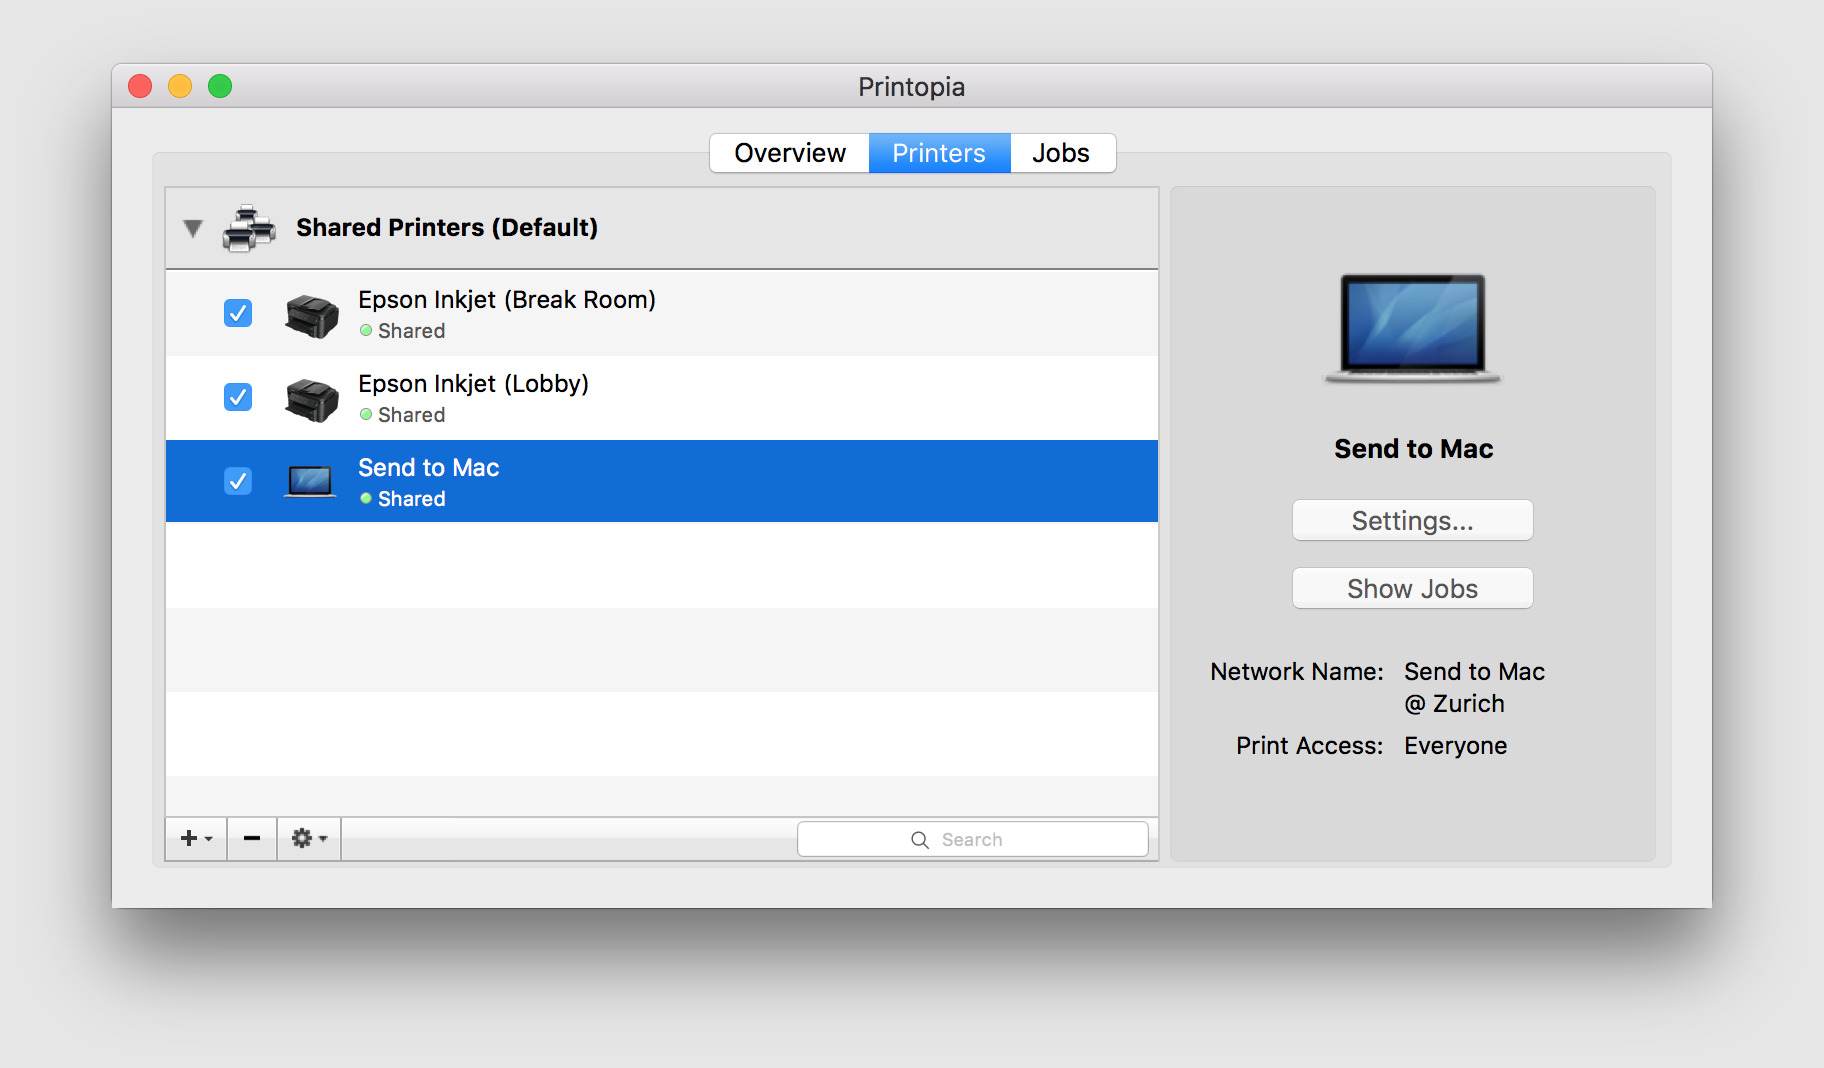Select the Printers tab
Screen dimensions: 1824x1068
pyautogui.click(x=939, y=153)
